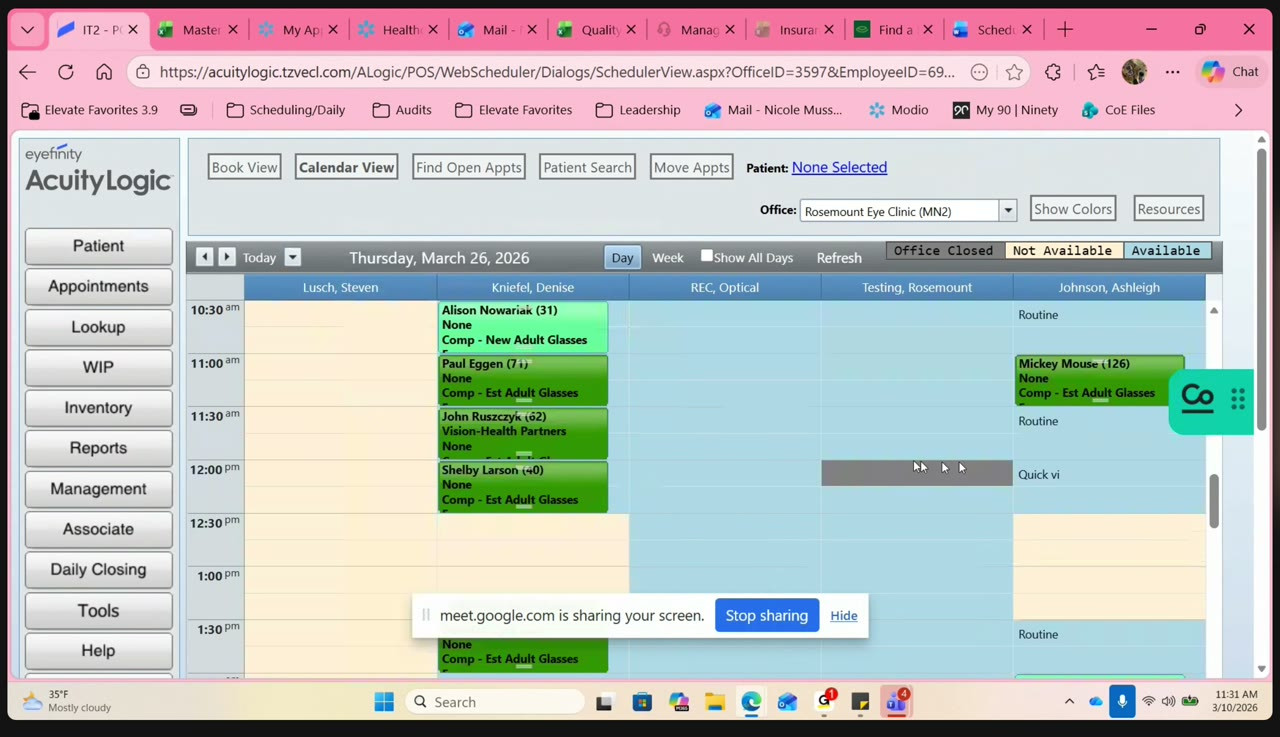Open floating Co widget icon
Viewport: 1280px width, 737px height.
coord(1197,398)
